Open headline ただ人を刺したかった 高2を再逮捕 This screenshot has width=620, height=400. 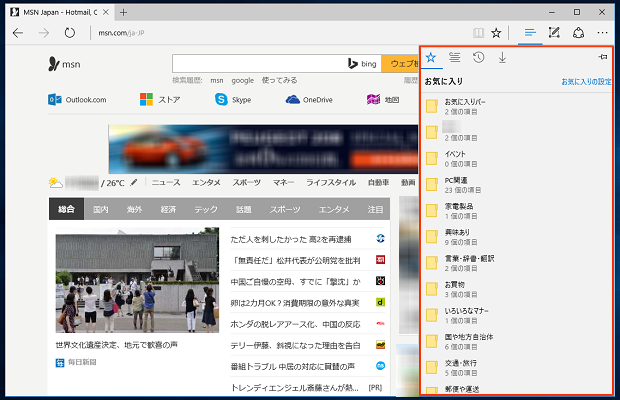pyautogui.click(x=291, y=239)
